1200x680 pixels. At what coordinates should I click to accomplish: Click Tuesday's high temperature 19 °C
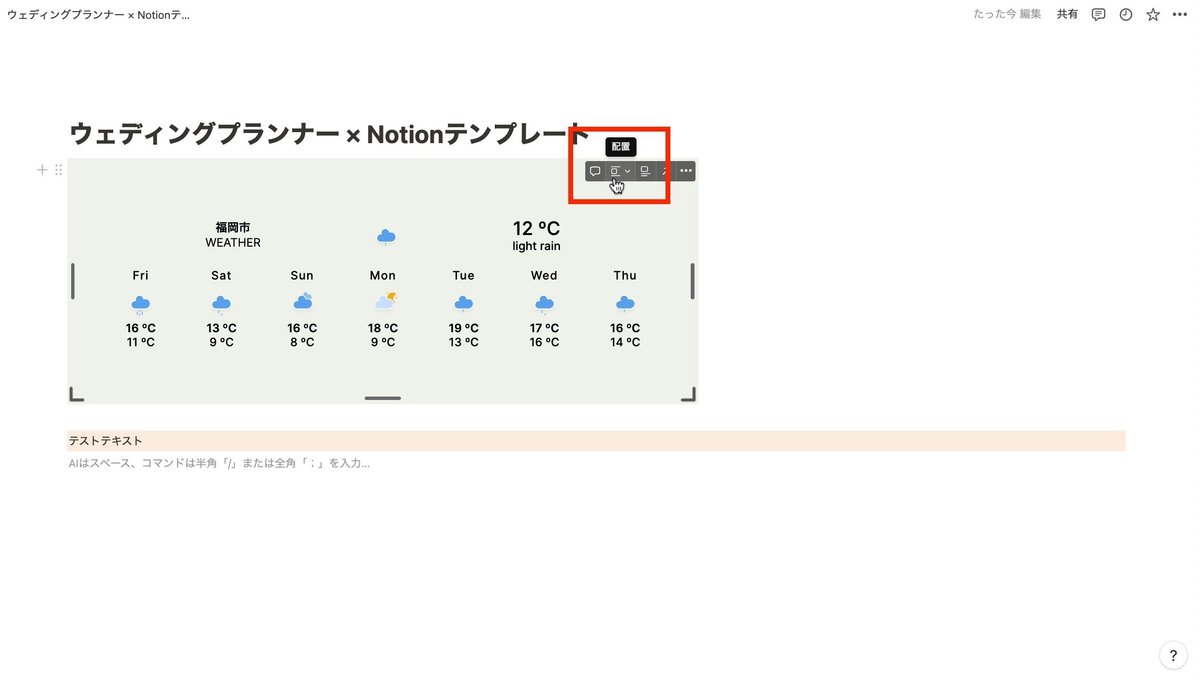[x=464, y=328]
